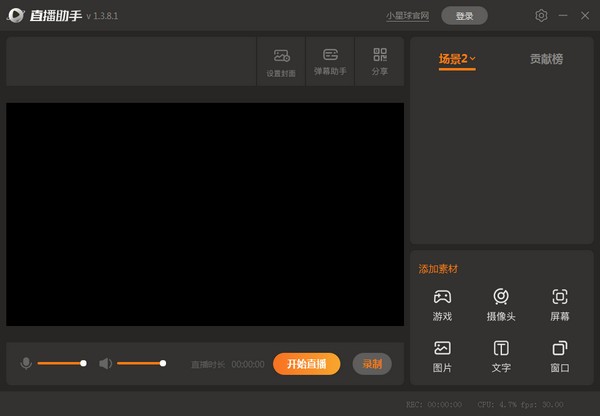Image resolution: width=600 pixels, height=416 pixels.
Task: Open 设置封面 cover settings icon
Action: [281, 61]
